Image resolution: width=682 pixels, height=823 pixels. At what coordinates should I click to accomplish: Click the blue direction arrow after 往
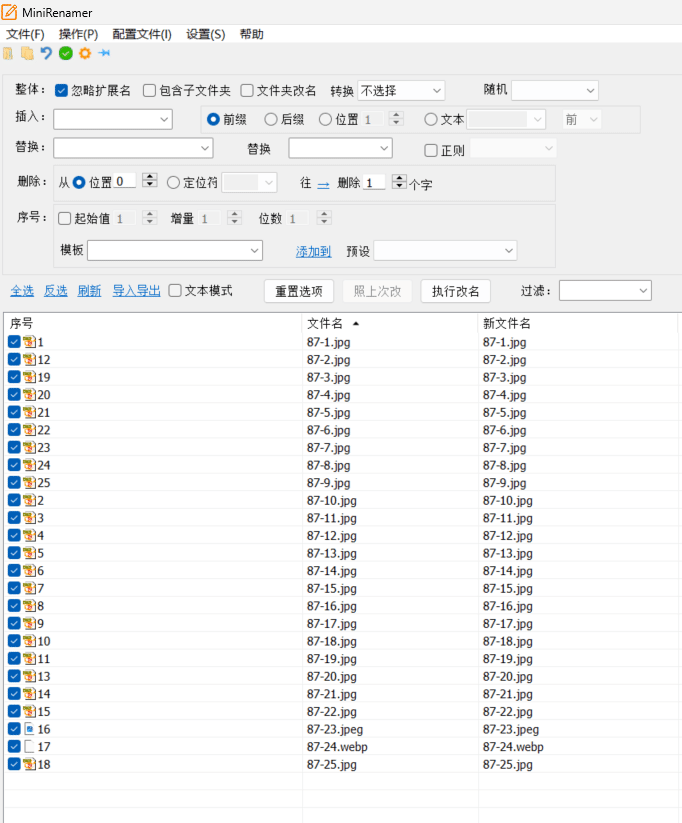click(323, 184)
